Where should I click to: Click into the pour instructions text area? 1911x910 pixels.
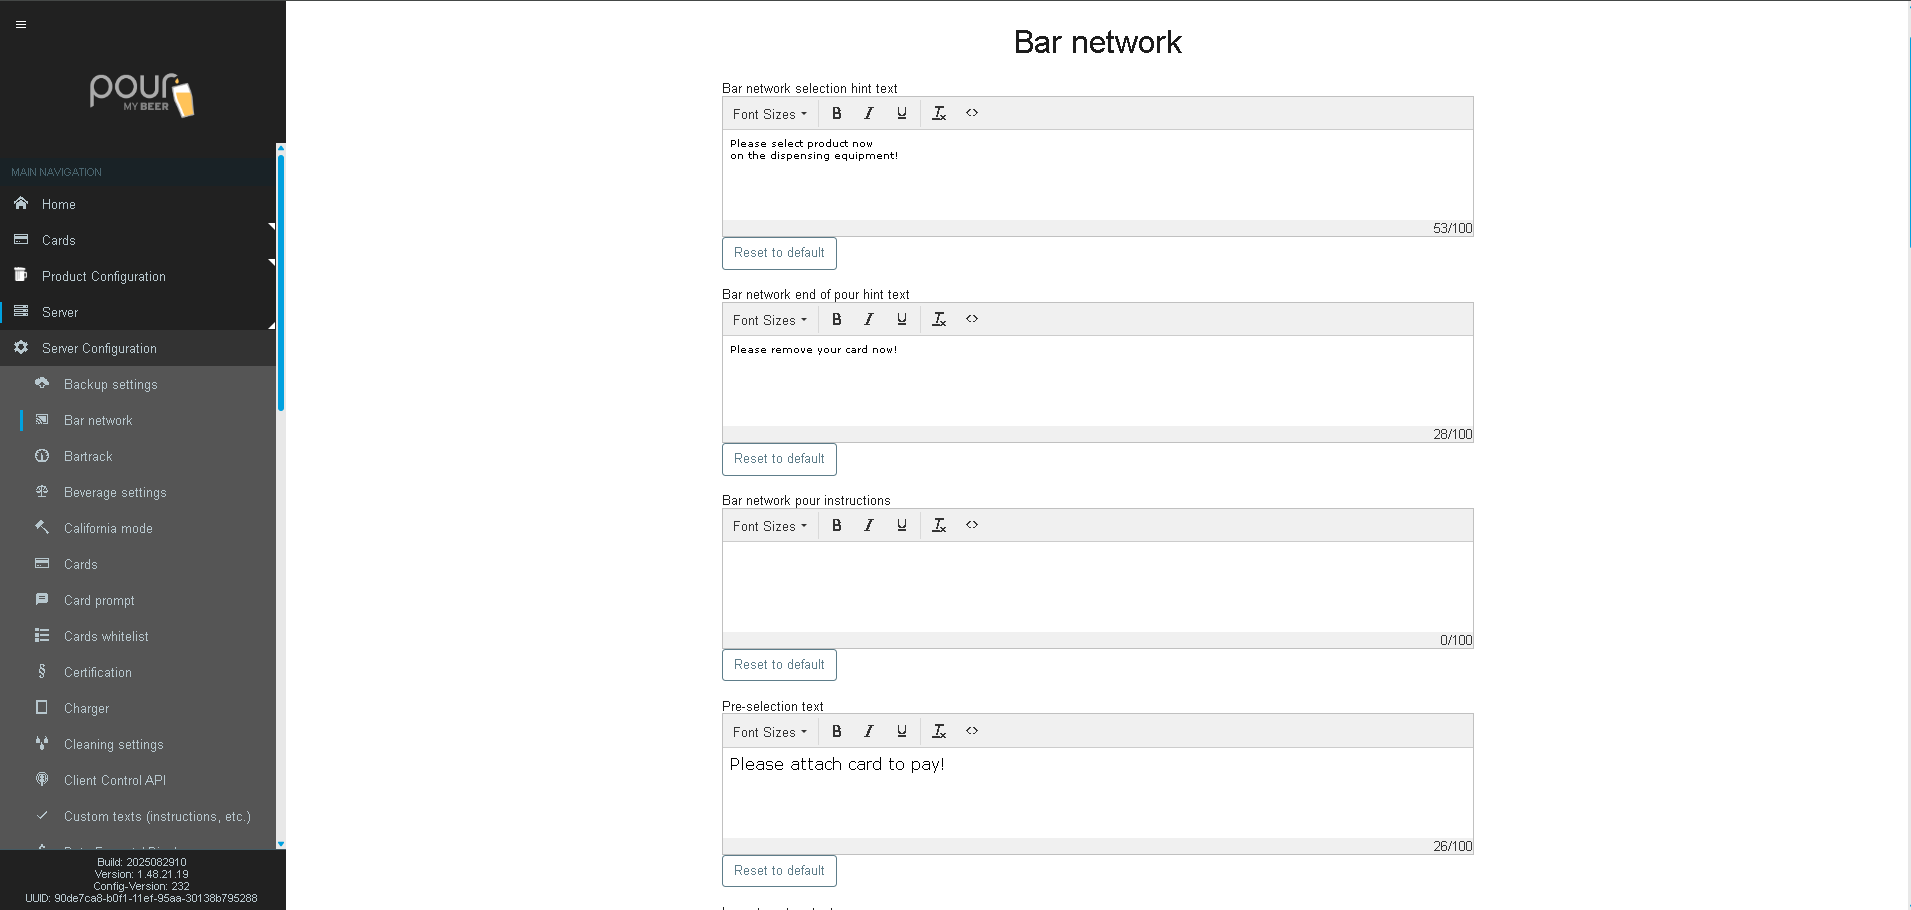pyautogui.click(x=1097, y=586)
